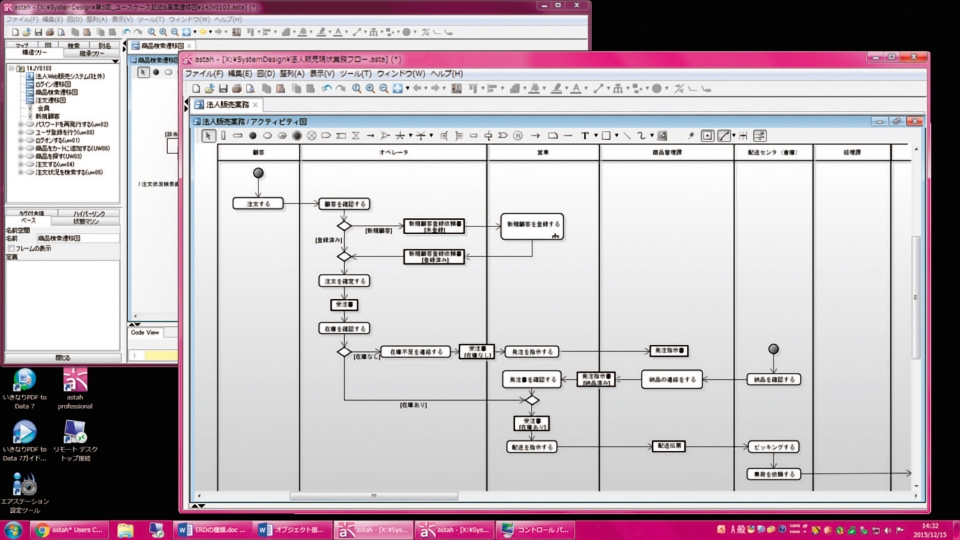Select ログイン遷移図 item in structure tree
Image resolution: width=960 pixels, height=540 pixels.
point(53,84)
